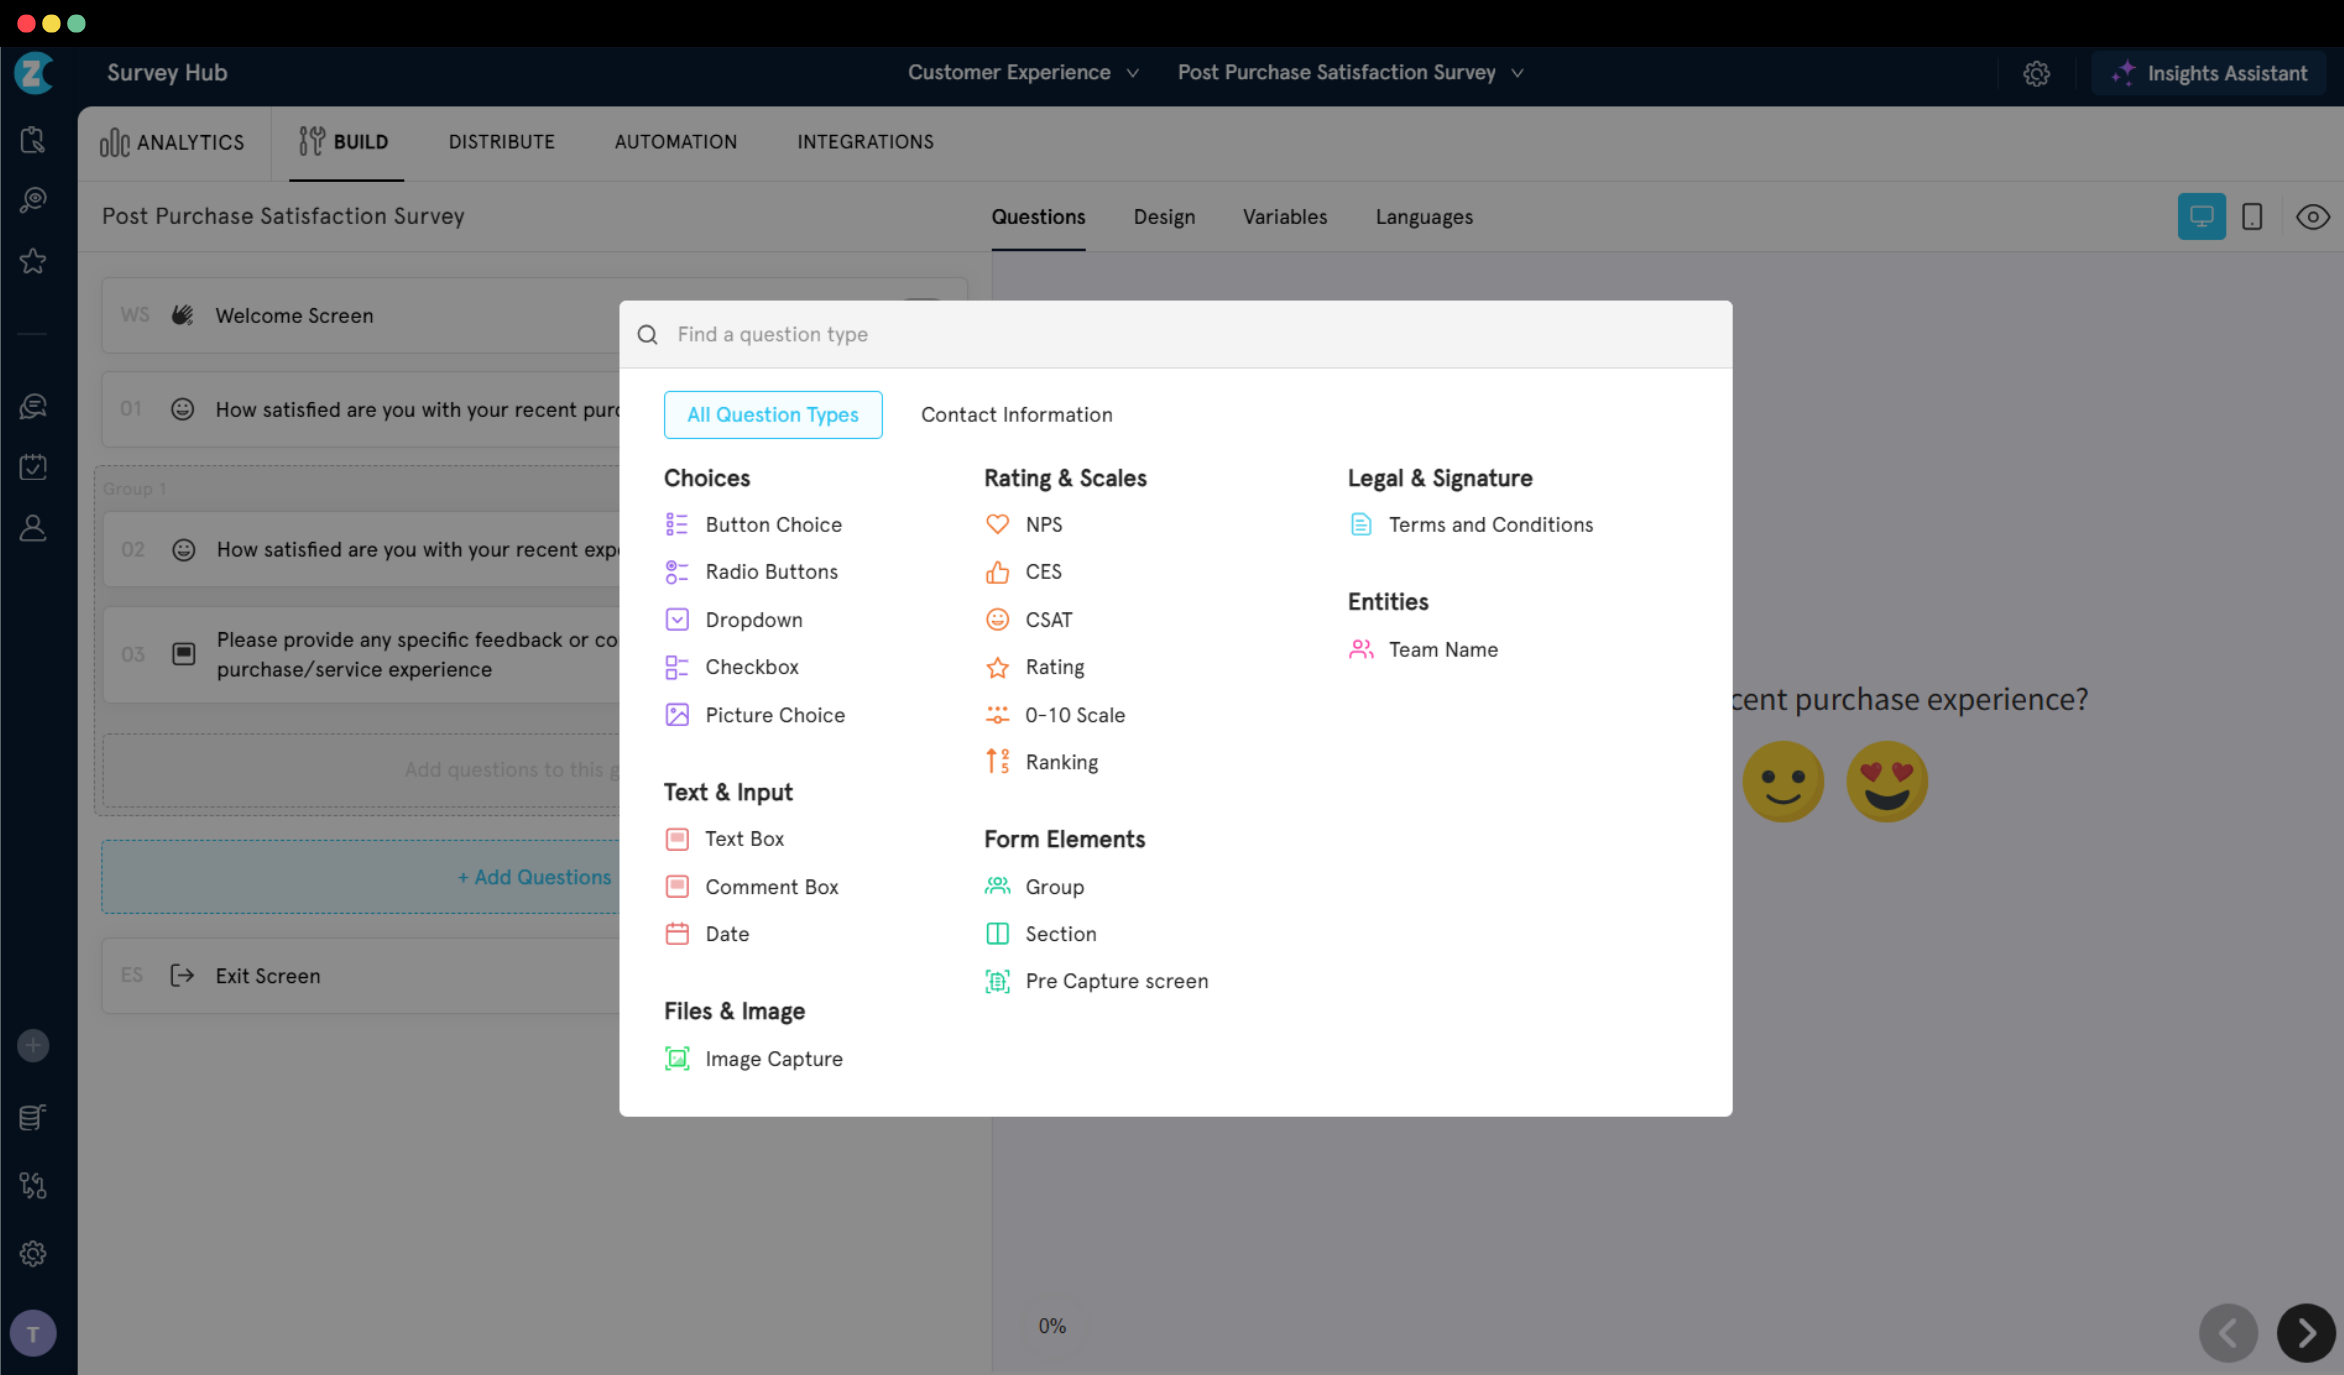
Task: Go to next question with arrow button
Action: click(x=2305, y=1333)
